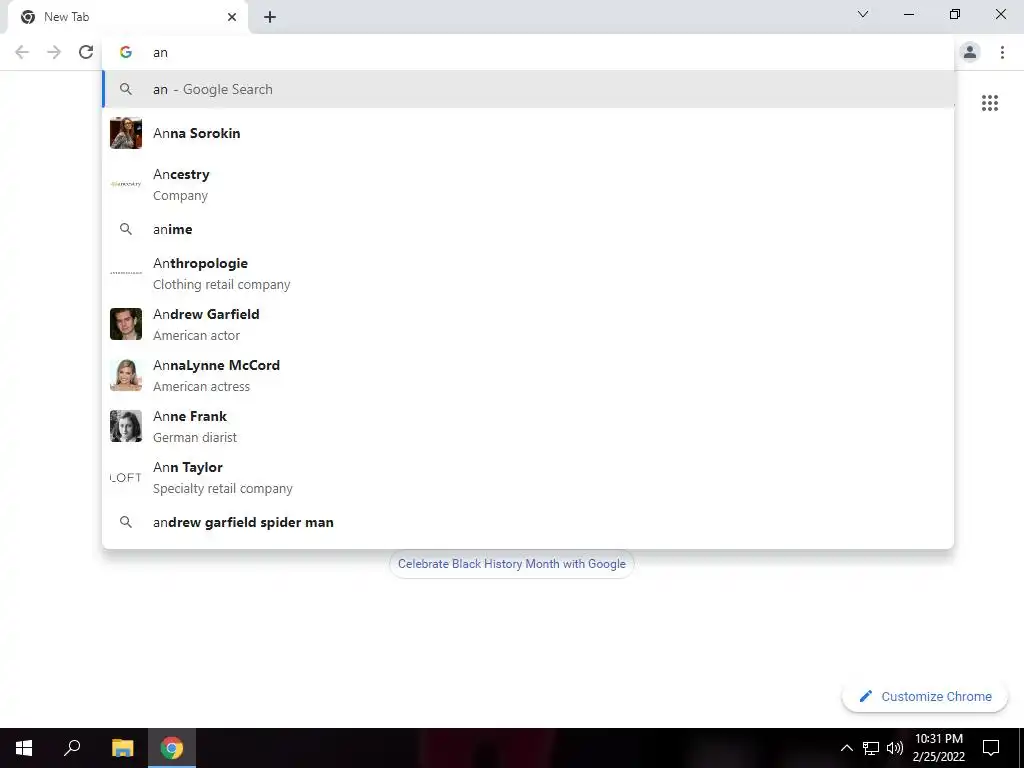Click the back navigation arrow

pyautogui.click(x=22, y=52)
